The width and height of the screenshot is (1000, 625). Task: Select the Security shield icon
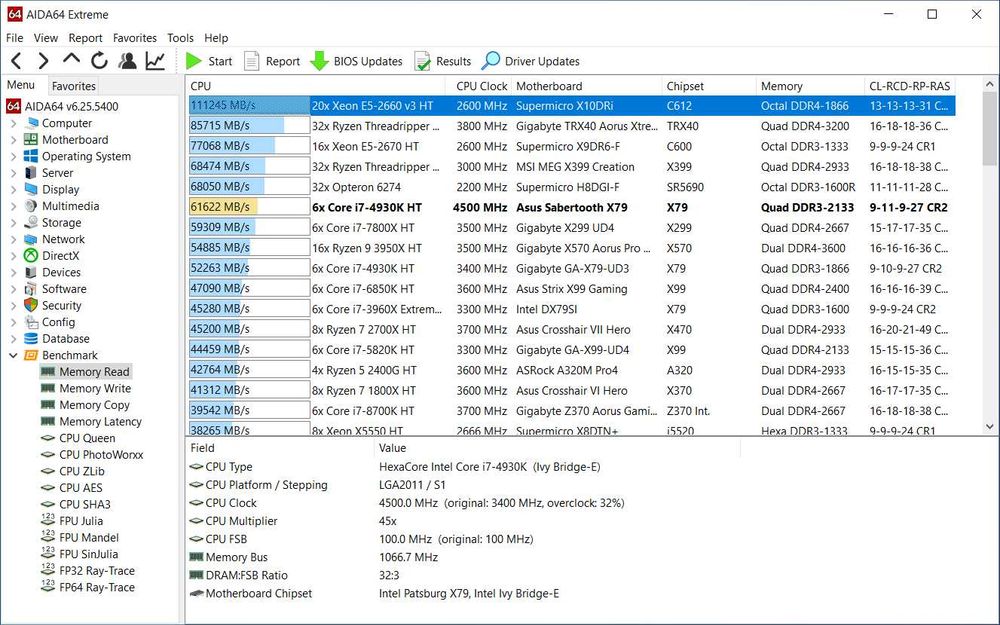(31, 305)
